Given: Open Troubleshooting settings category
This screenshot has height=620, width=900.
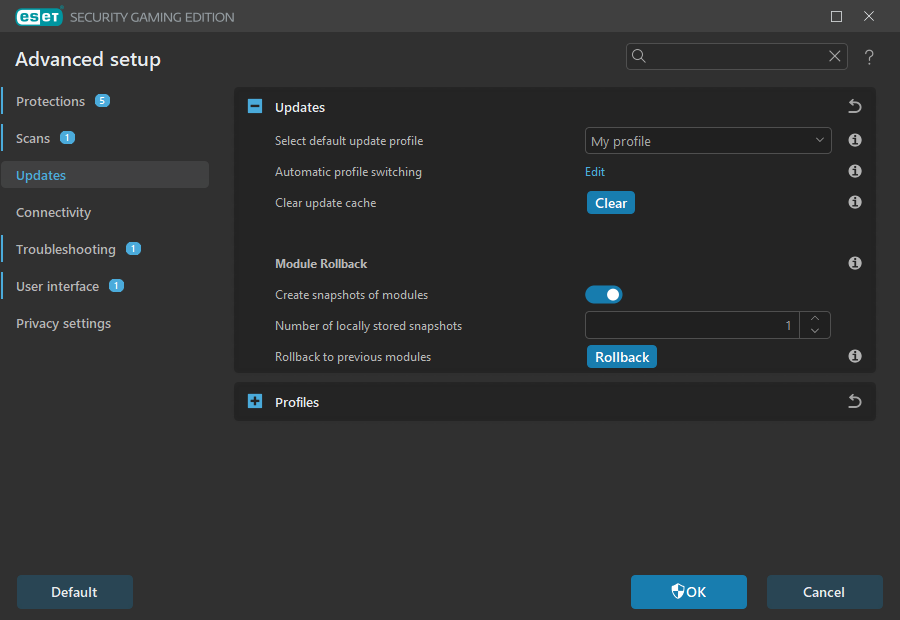Looking at the screenshot, I should 66,250.
